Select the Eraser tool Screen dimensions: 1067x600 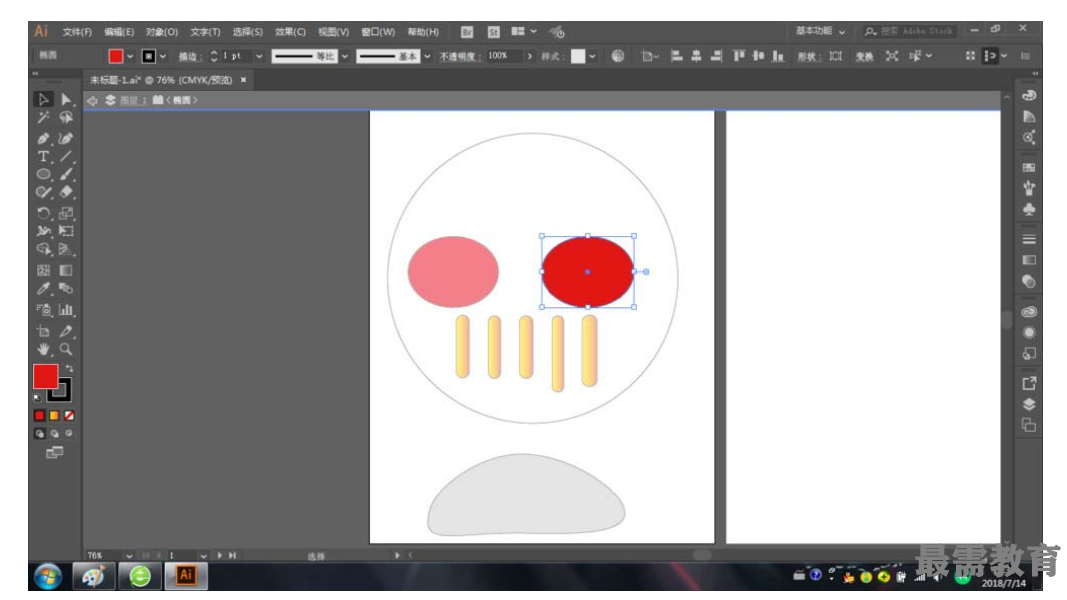pyautogui.click(x=66, y=193)
